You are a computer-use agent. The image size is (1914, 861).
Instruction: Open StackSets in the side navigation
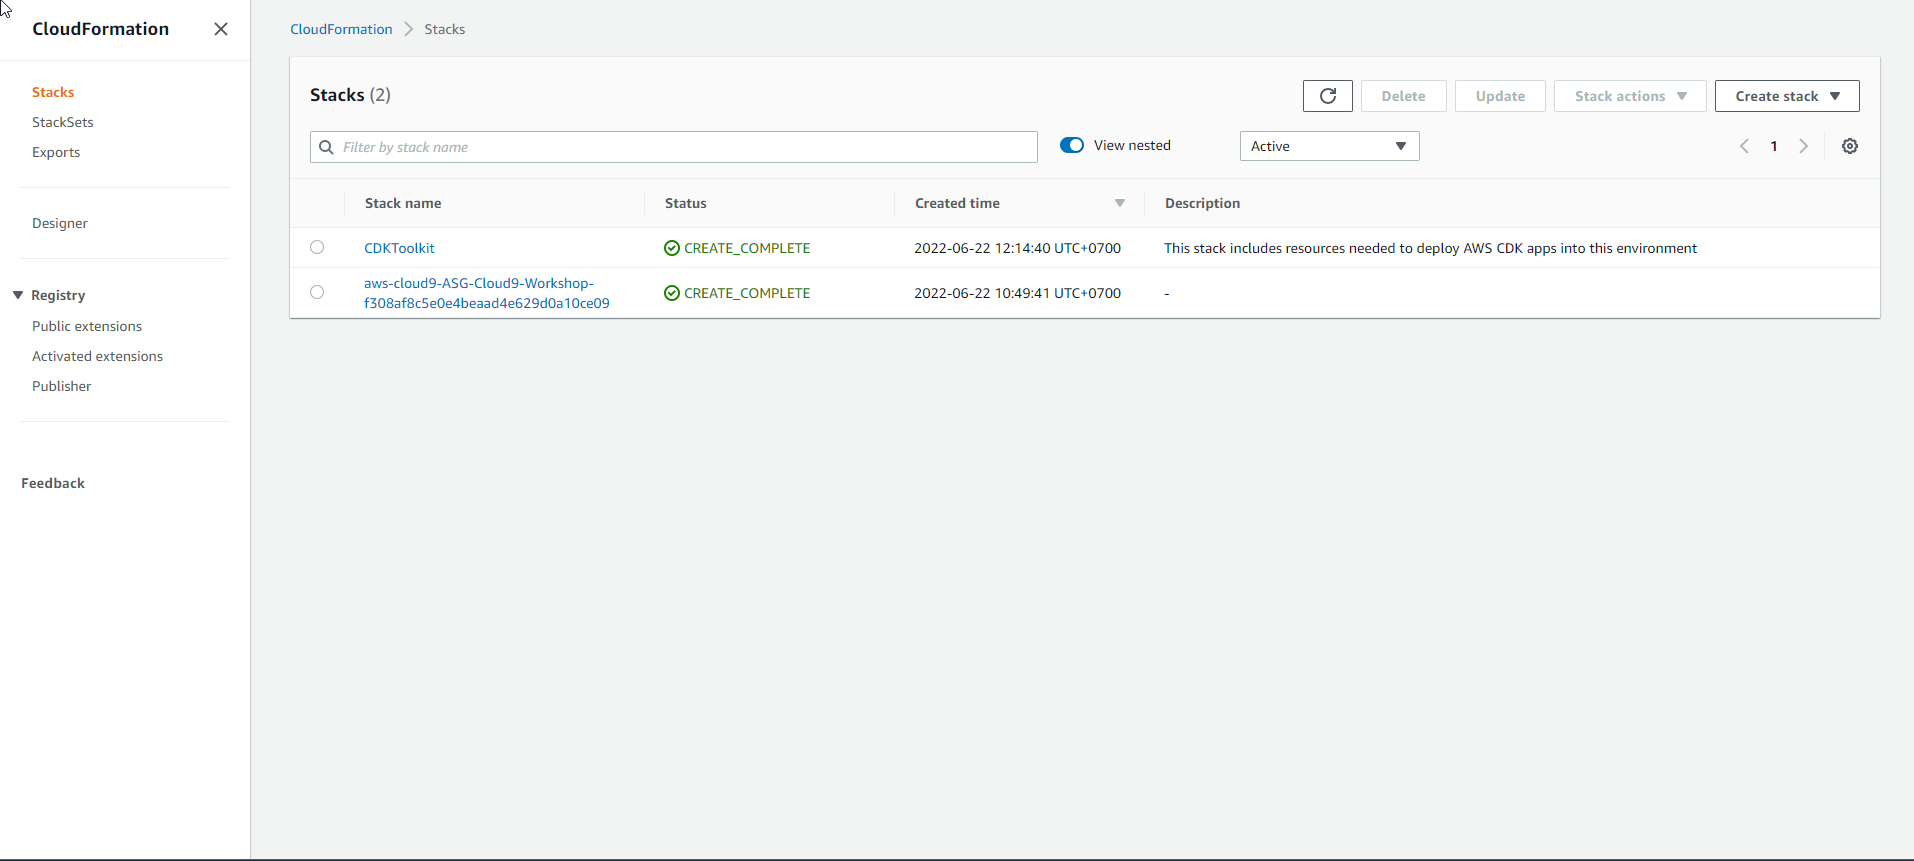[63, 122]
